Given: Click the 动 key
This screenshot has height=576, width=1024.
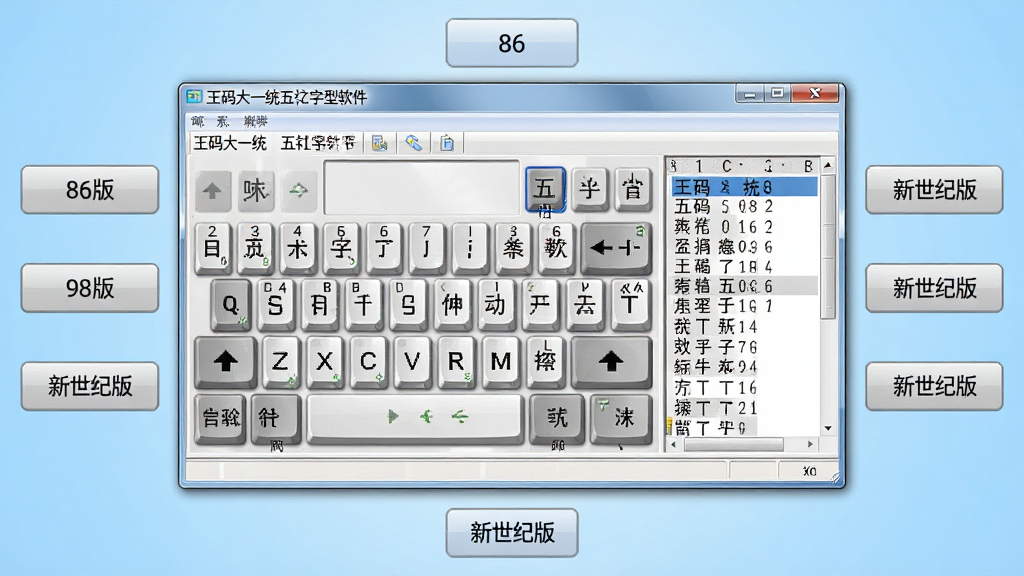Looking at the screenshot, I should [x=496, y=304].
